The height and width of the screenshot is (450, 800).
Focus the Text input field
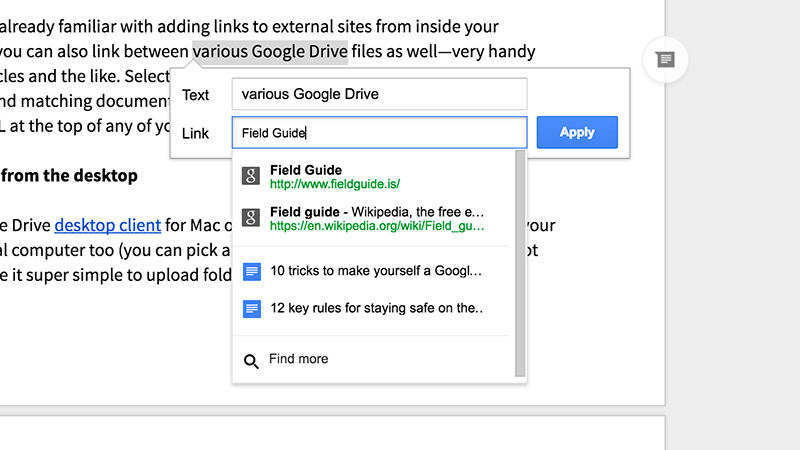pos(379,95)
